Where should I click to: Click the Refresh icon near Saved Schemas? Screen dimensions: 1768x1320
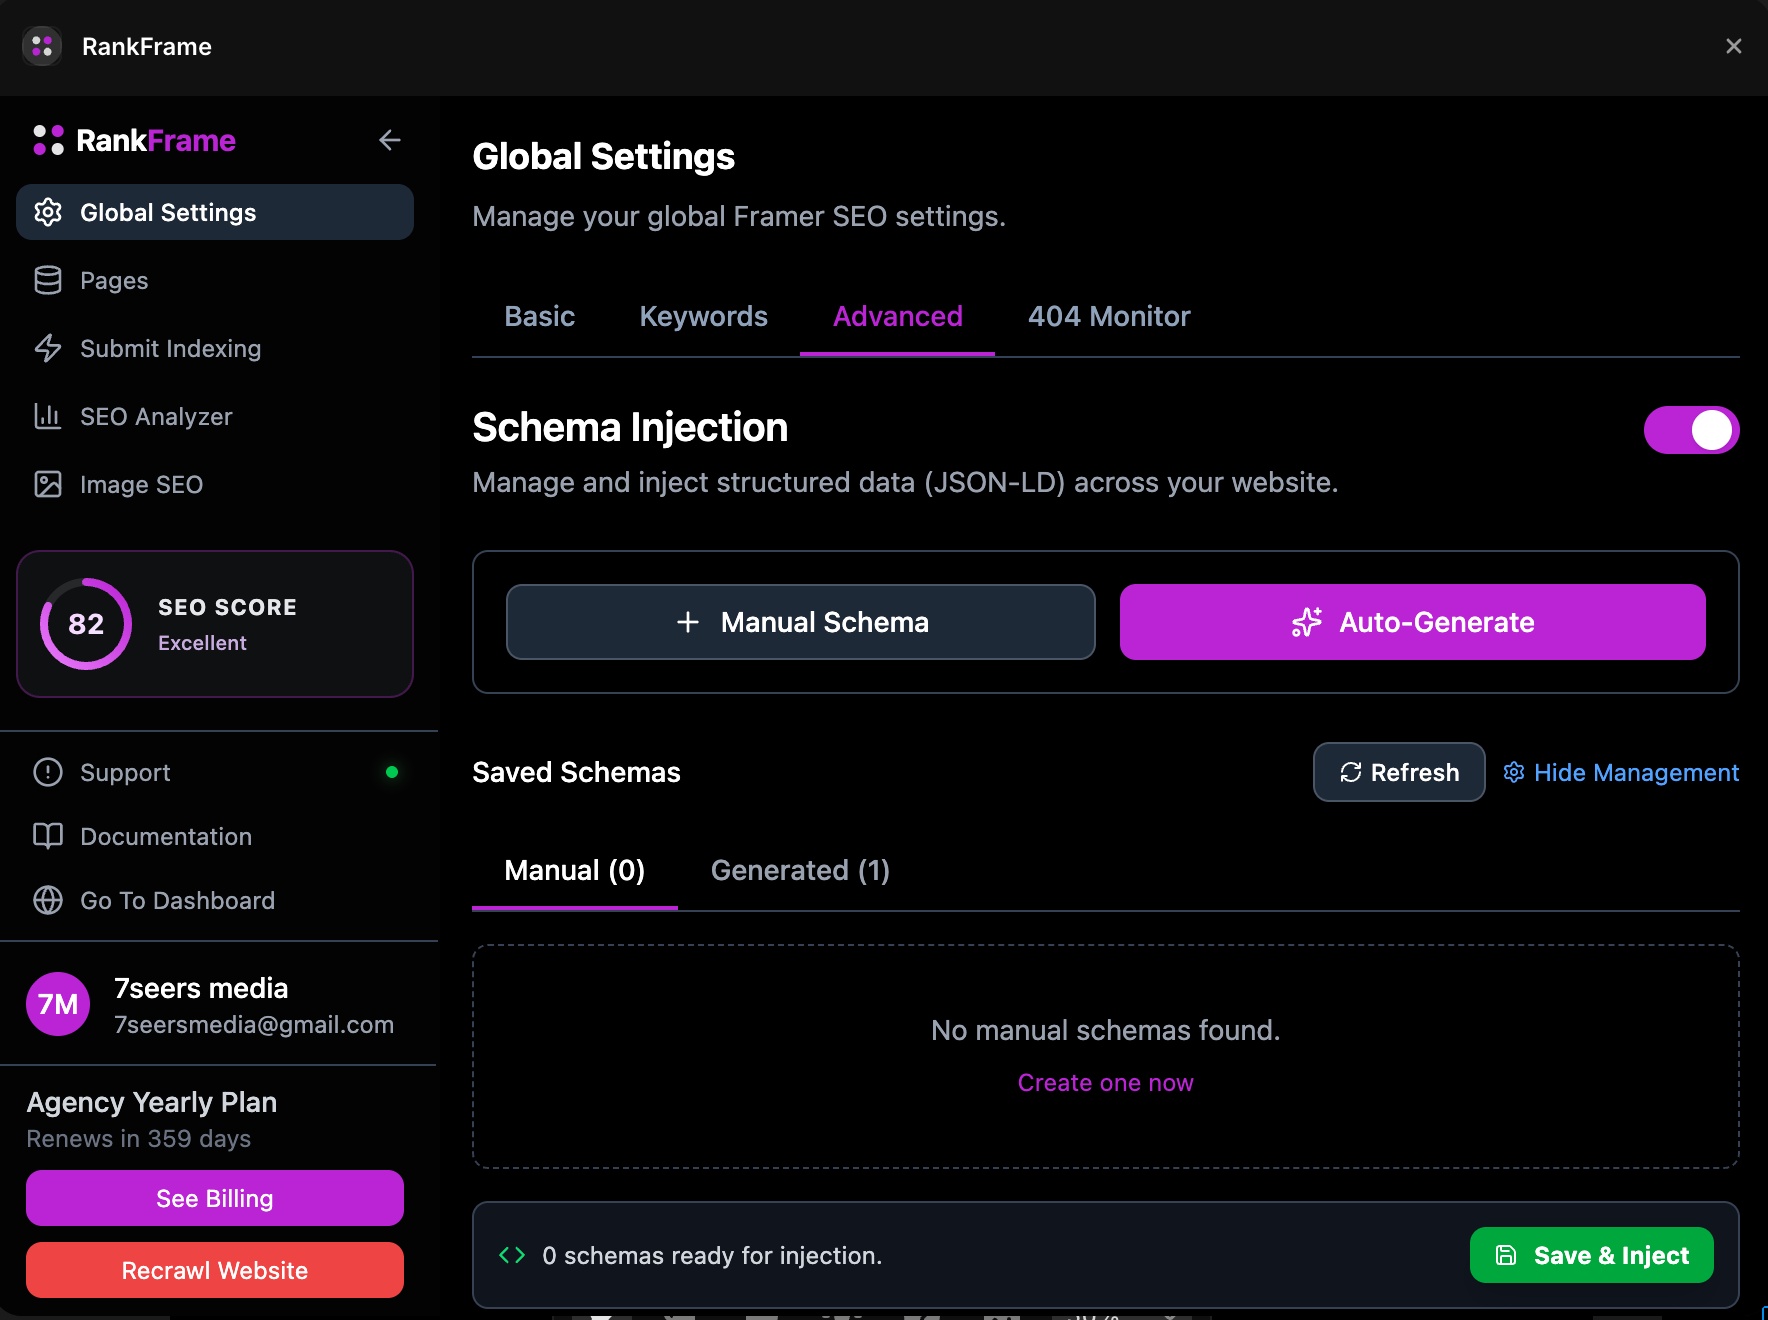[x=1352, y=772]
